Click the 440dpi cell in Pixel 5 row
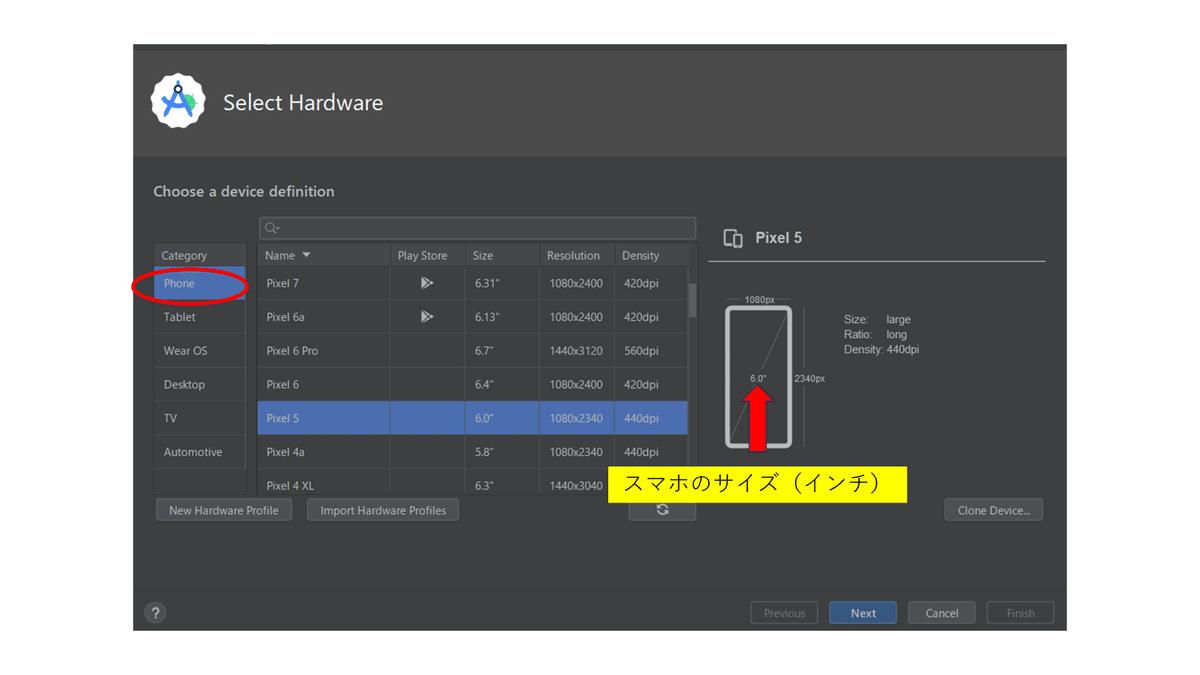Viewport: 1200px width, 675px height. tap(651, 418)
